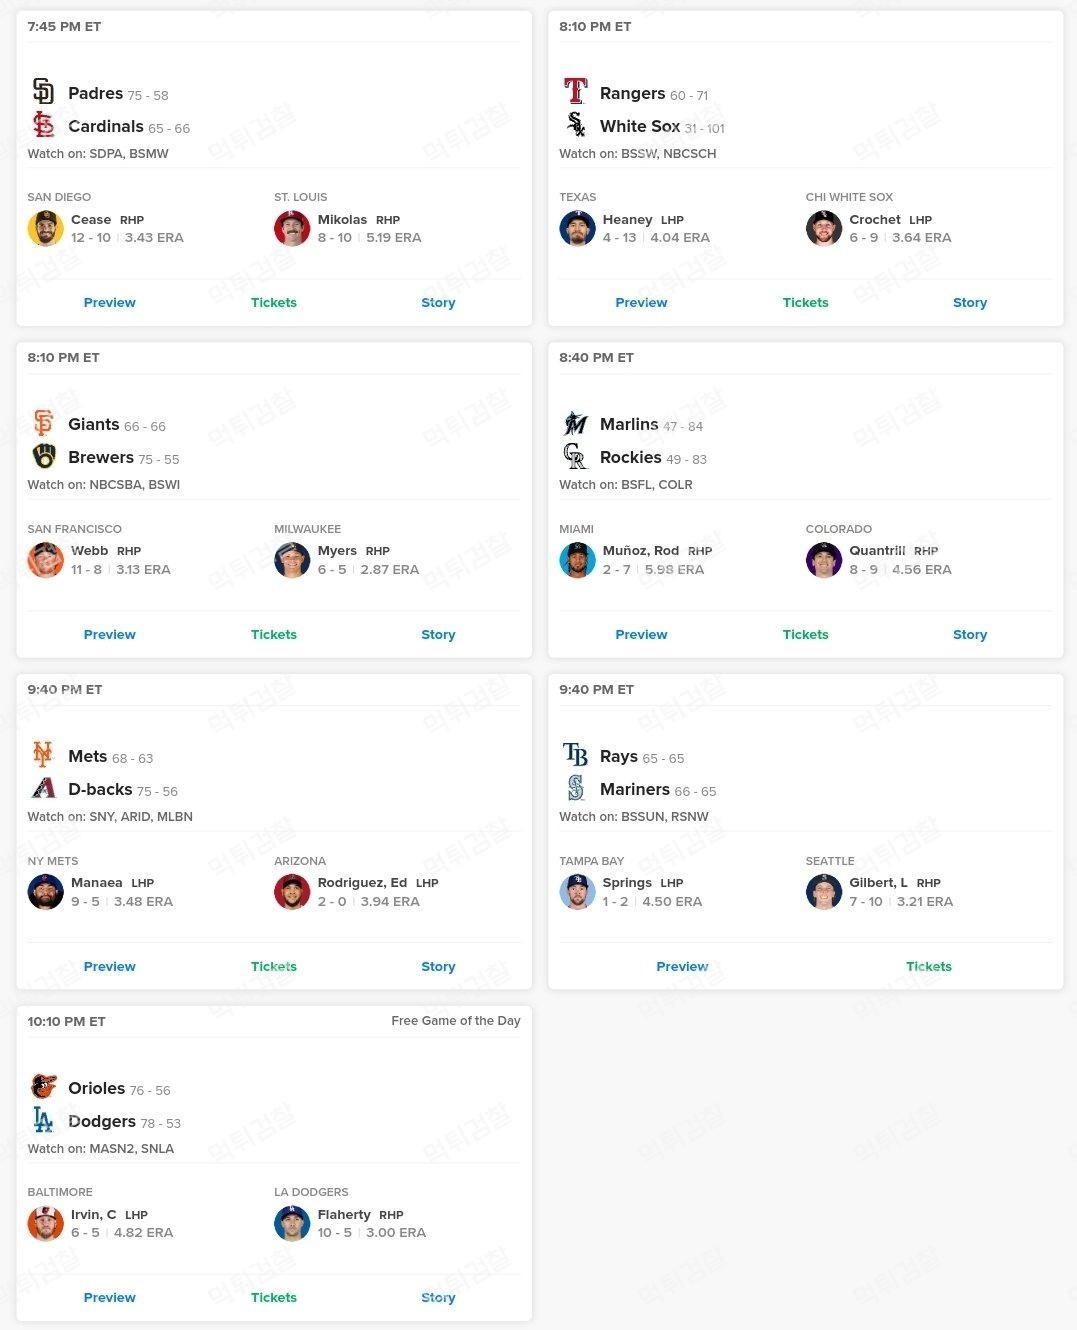The height and width of the screenshot is (1330, 1077).
Task: Read Story for Mets vs D-backs game
Action: [438, 966]
